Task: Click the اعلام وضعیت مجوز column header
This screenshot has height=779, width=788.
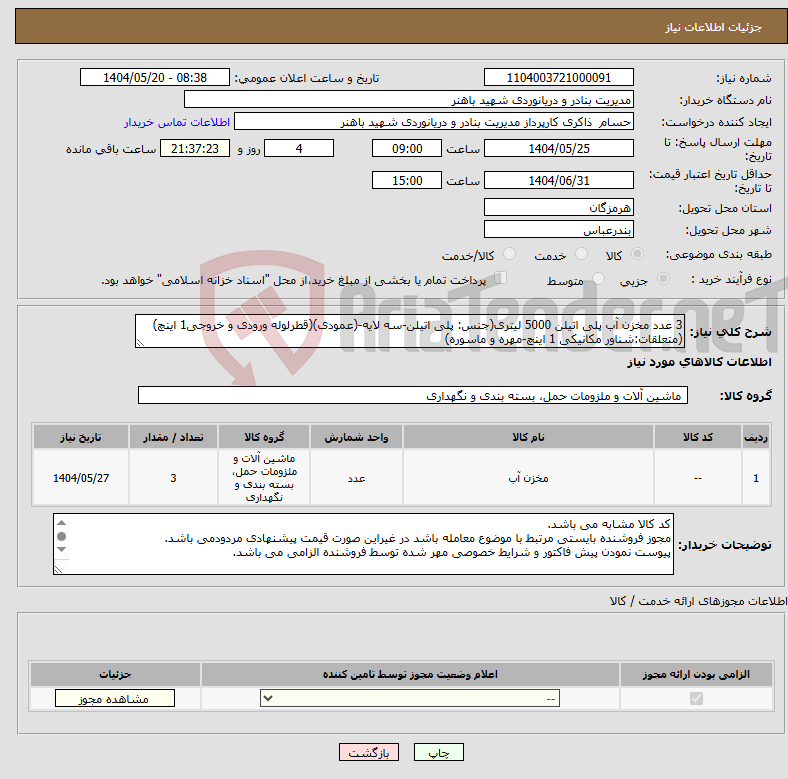Action: pyautogui.click(x=410, y=674)
